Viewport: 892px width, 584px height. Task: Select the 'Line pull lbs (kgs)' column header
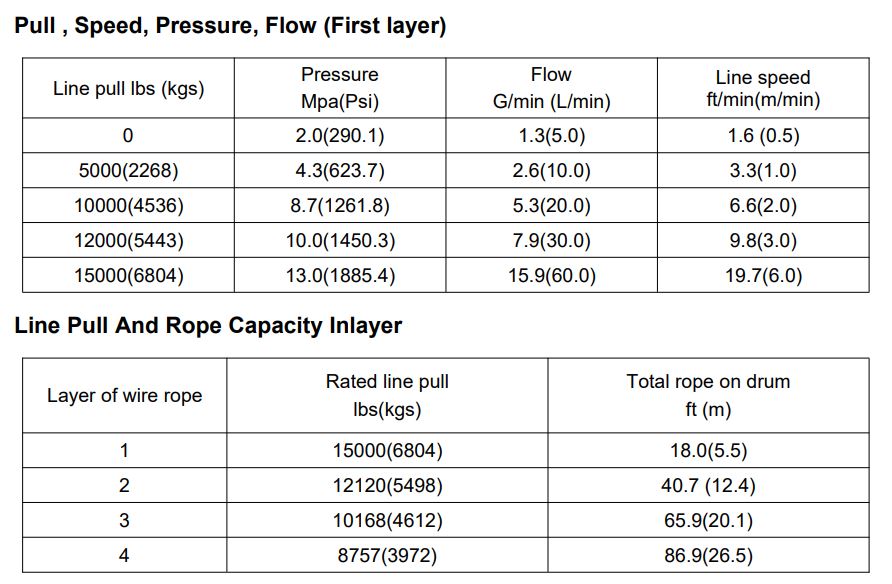pos(128,89)
